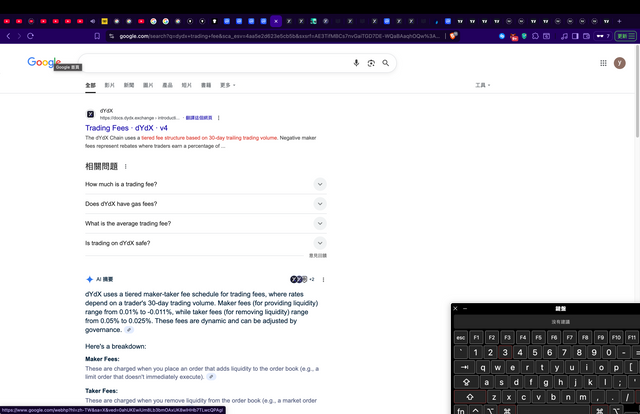The height and width of the screenshot is (414, 640).
Task: Tap the esc key on virtual keyboard
Action: (461, 337)
